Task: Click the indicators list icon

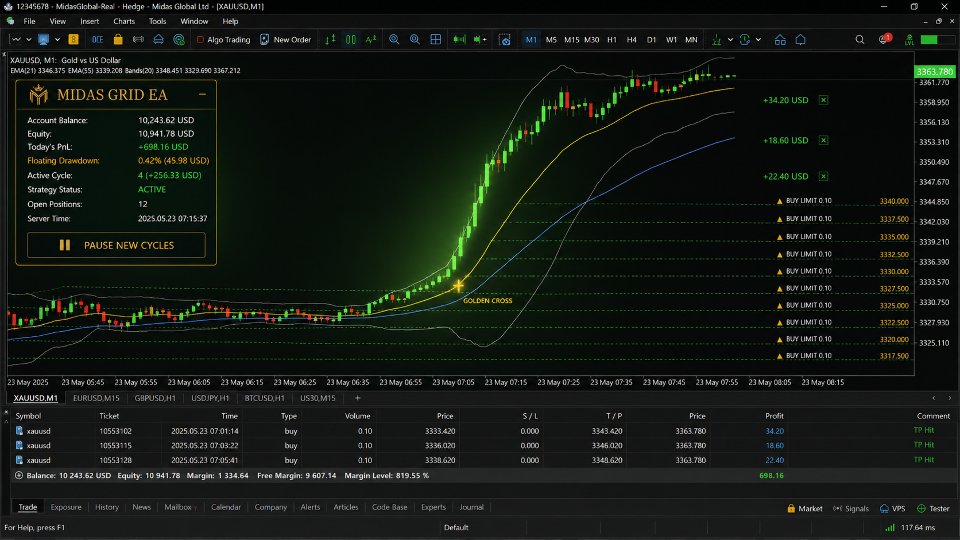Action: tap(716, 39)
